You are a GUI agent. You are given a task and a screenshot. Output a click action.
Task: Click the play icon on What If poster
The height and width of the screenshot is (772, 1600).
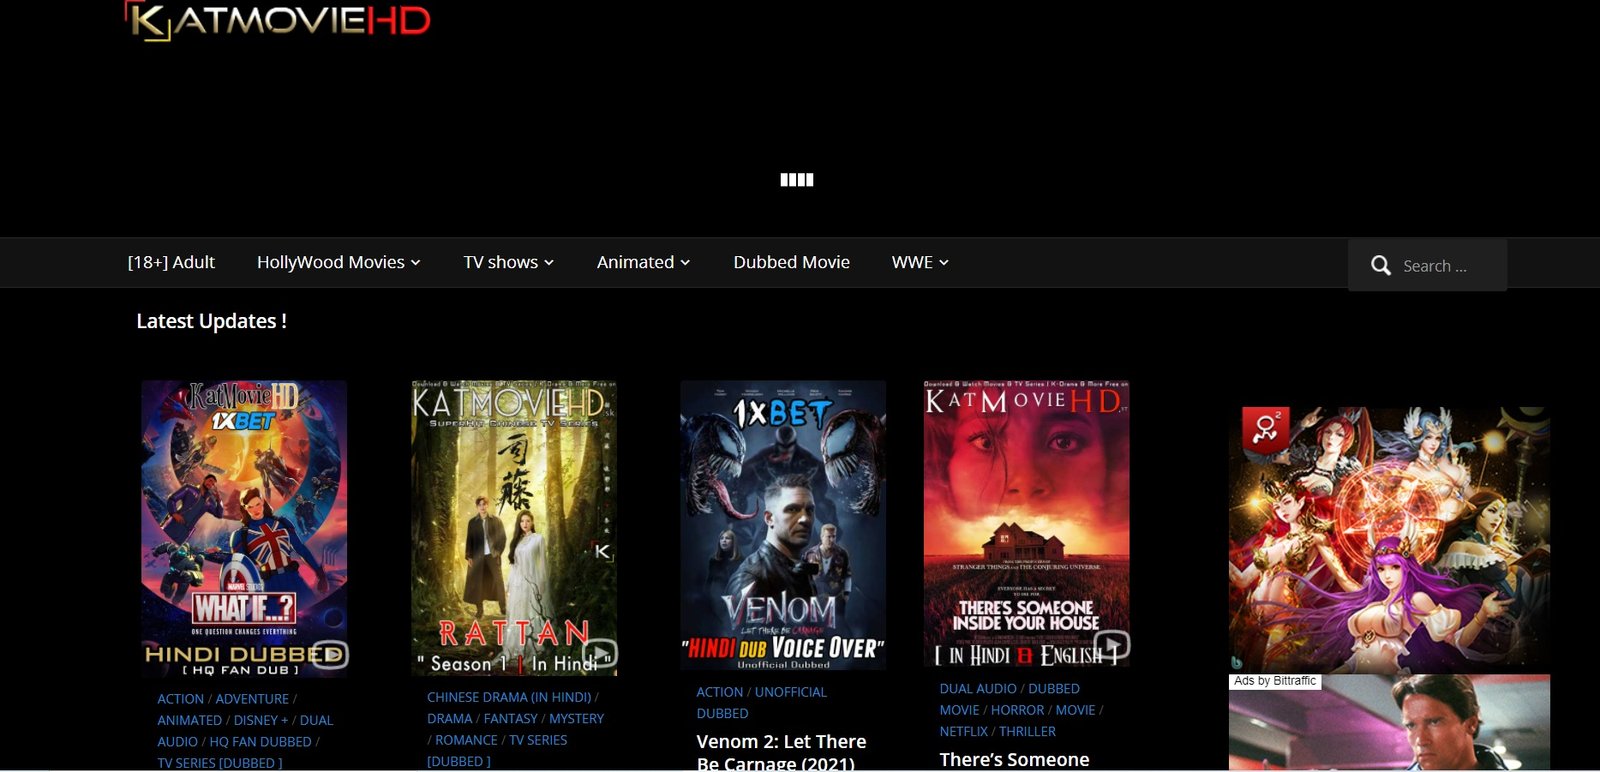coord(330,654)
